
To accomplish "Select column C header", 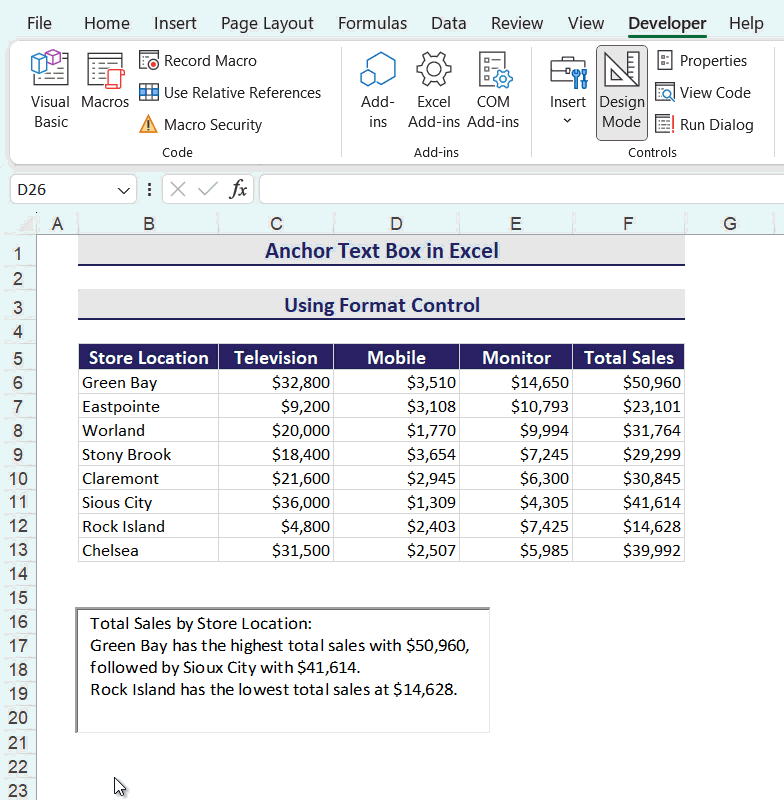I will click(276, 223).
